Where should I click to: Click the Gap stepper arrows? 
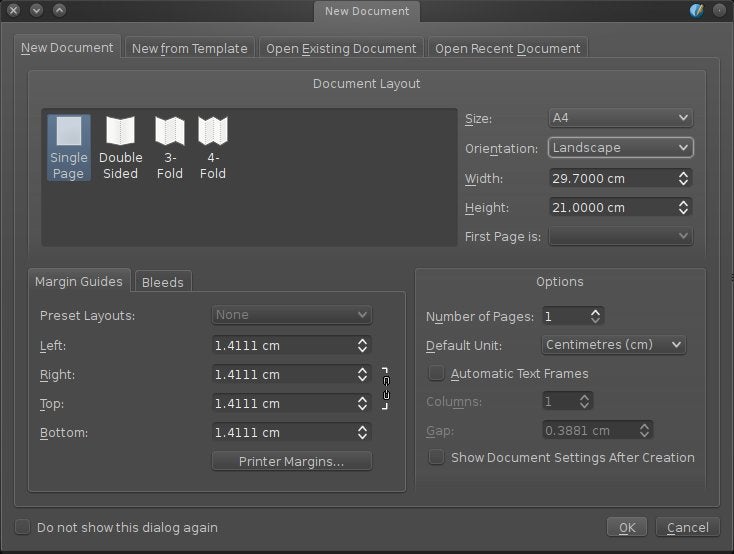click(x=645, y=430)
